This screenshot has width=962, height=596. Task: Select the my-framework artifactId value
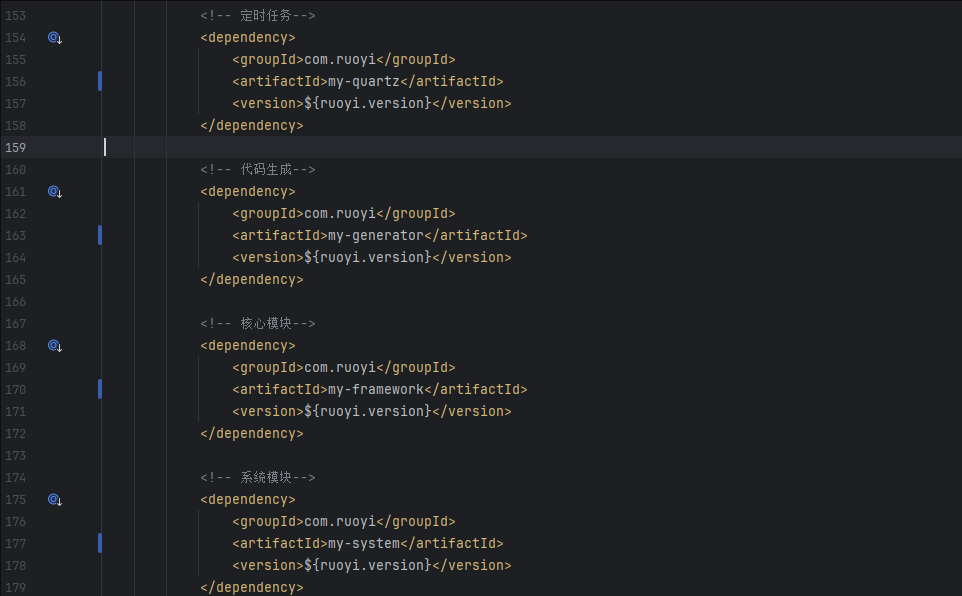pyautogui.click(x=376, y=390)
